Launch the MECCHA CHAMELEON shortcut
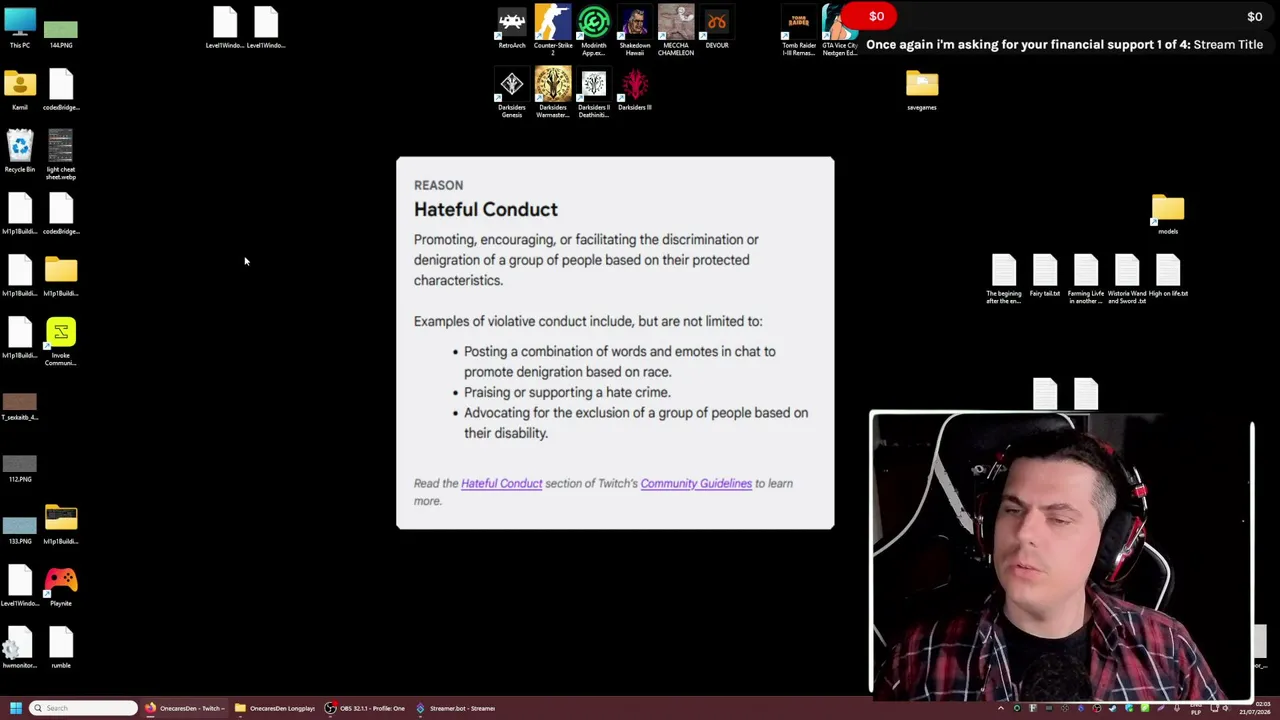The width and height of the screenshot is (1280, 720). coord(676,30)
